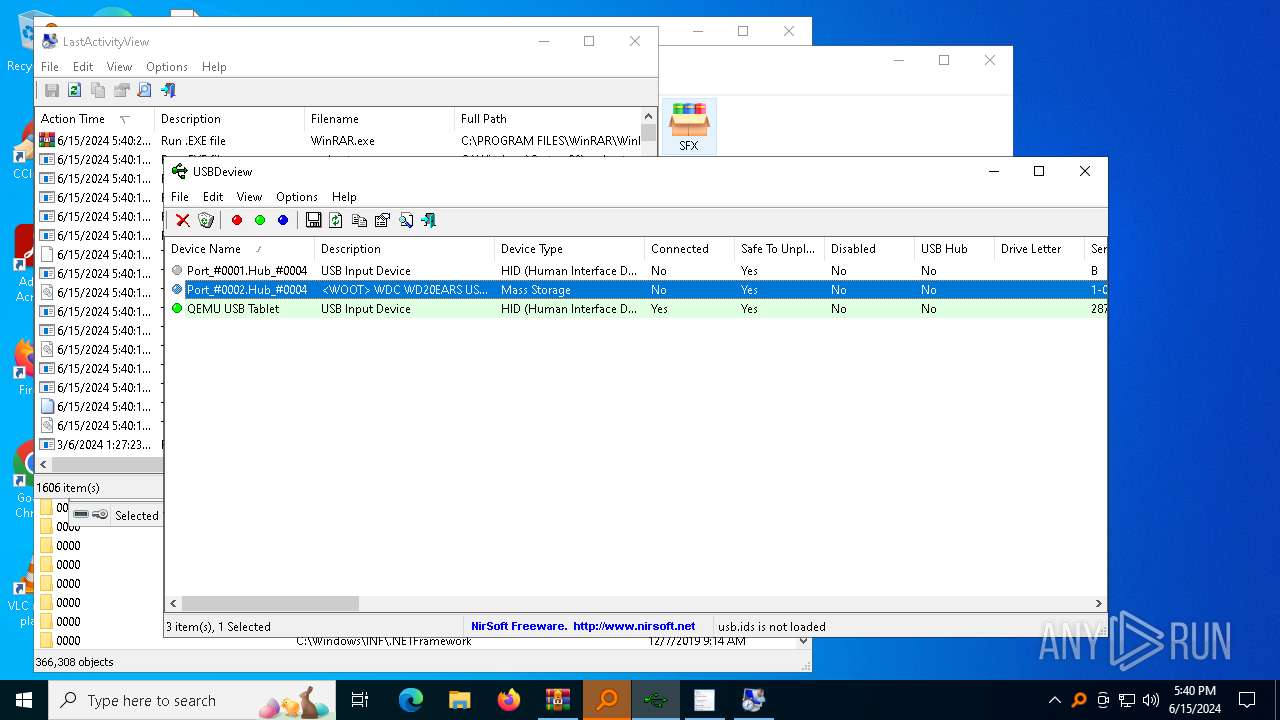This screenshot has width=1280, height=720.
Task: Click the green circle Enable Selected Devices icon
Action: click(x=260, y=220)
